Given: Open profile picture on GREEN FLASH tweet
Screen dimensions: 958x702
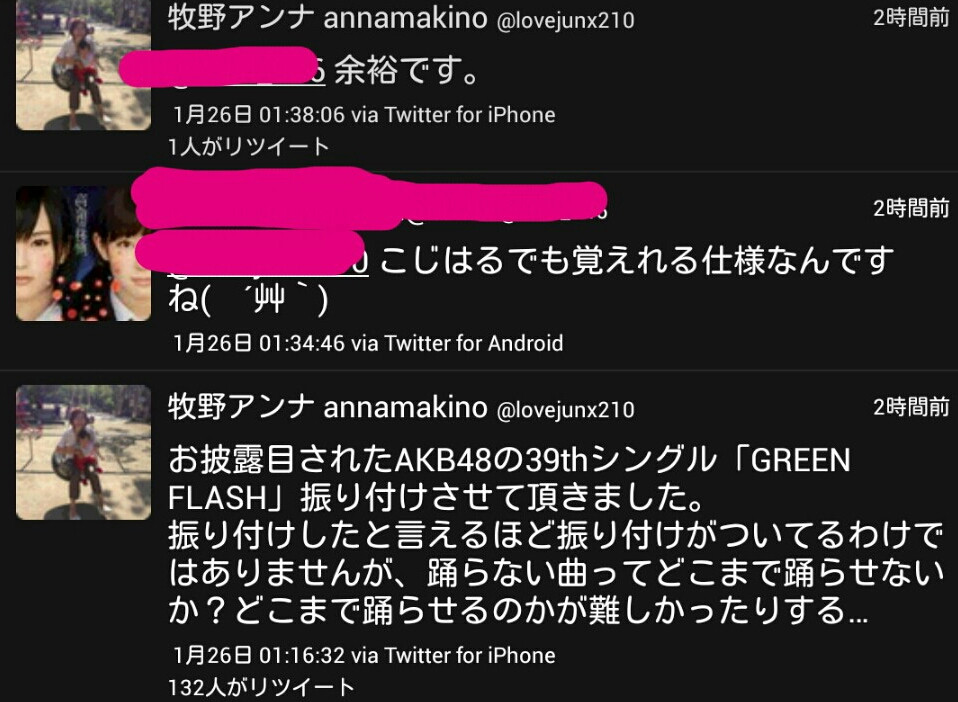Looking at the screenshot, I should coord(83,452).
